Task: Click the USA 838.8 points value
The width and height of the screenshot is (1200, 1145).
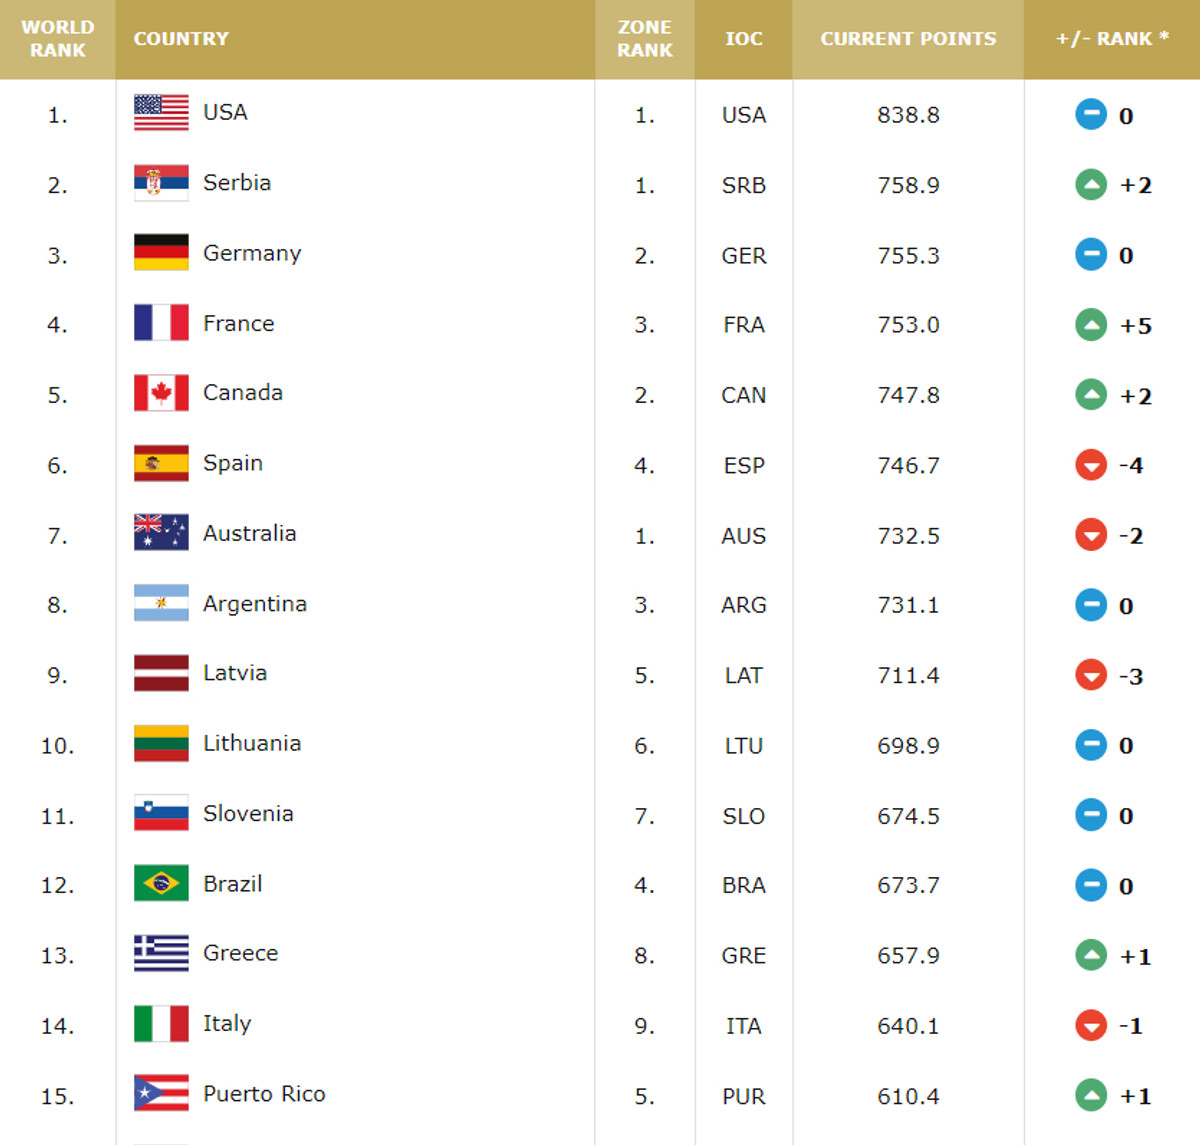Action: pos(908,115)
